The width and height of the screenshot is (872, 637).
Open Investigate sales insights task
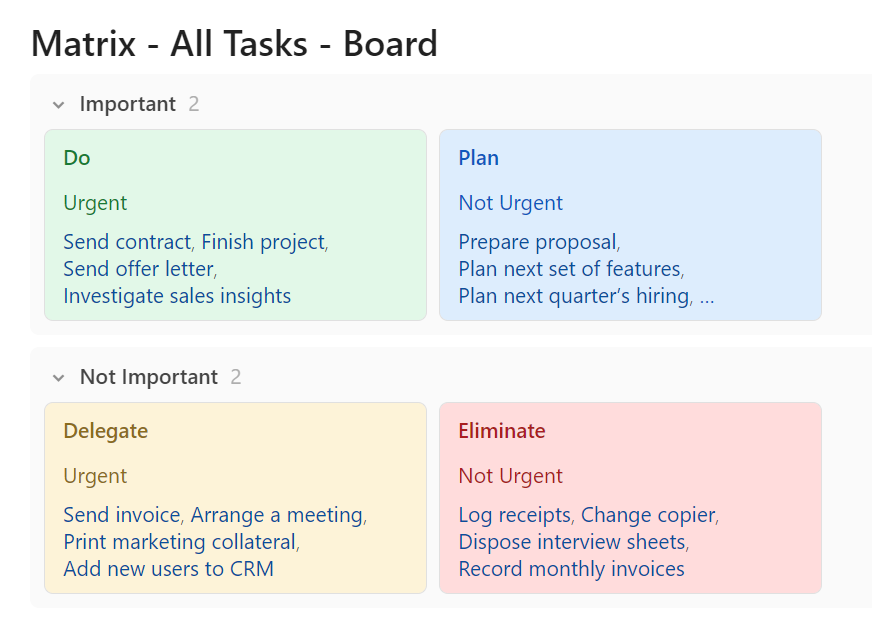(x=177, y=296)
